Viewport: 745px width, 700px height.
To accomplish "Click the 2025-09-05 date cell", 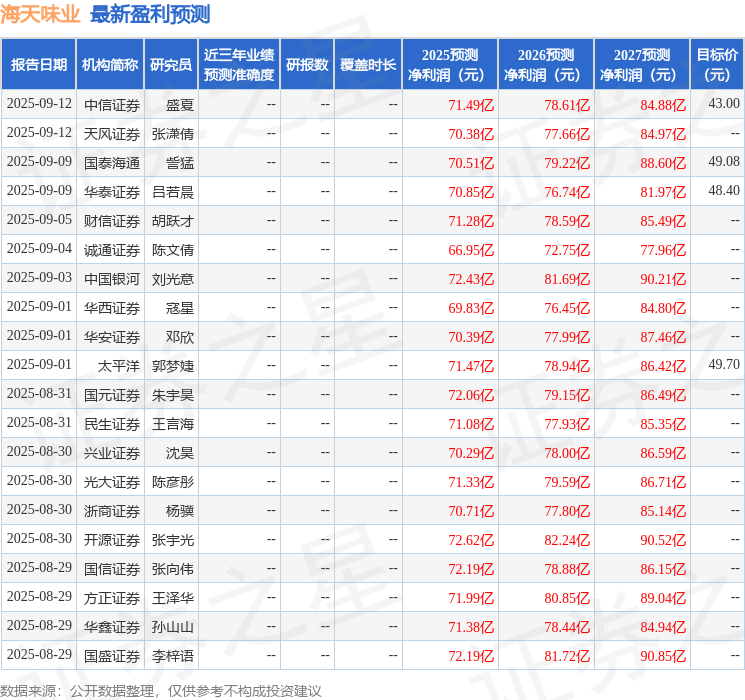I will (39, 220).
